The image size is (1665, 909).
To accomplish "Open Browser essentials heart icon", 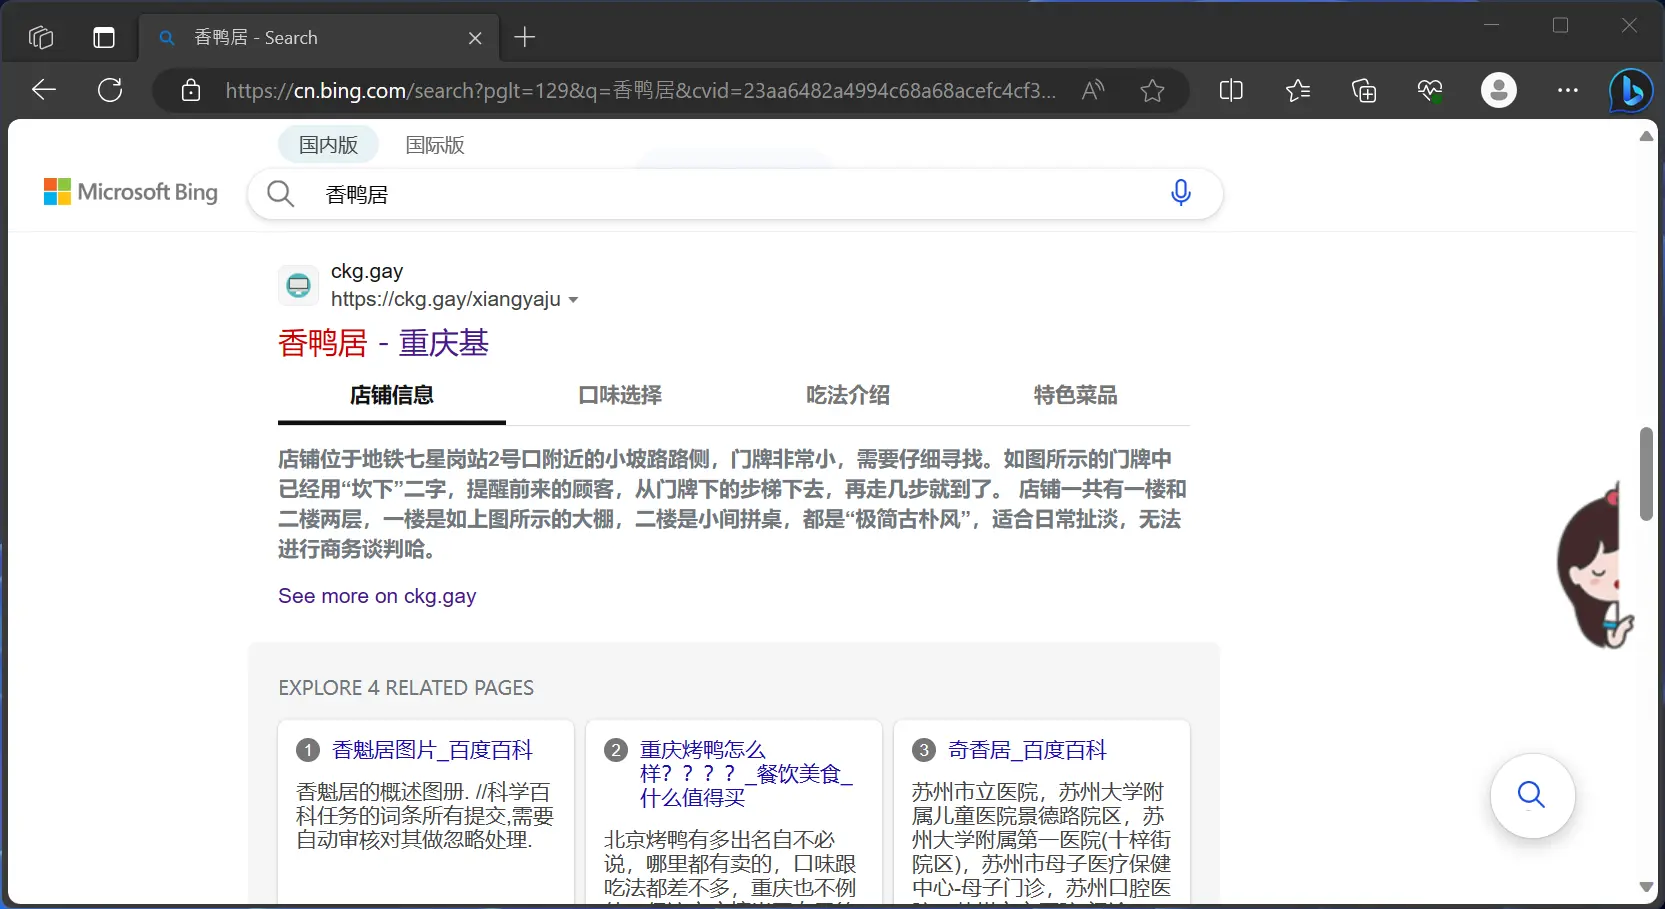I will pos(1429,90).
